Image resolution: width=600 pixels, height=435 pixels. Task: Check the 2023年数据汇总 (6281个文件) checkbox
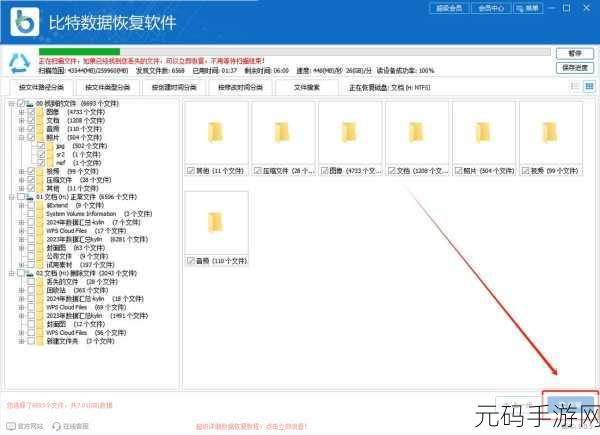coord(31,239)
